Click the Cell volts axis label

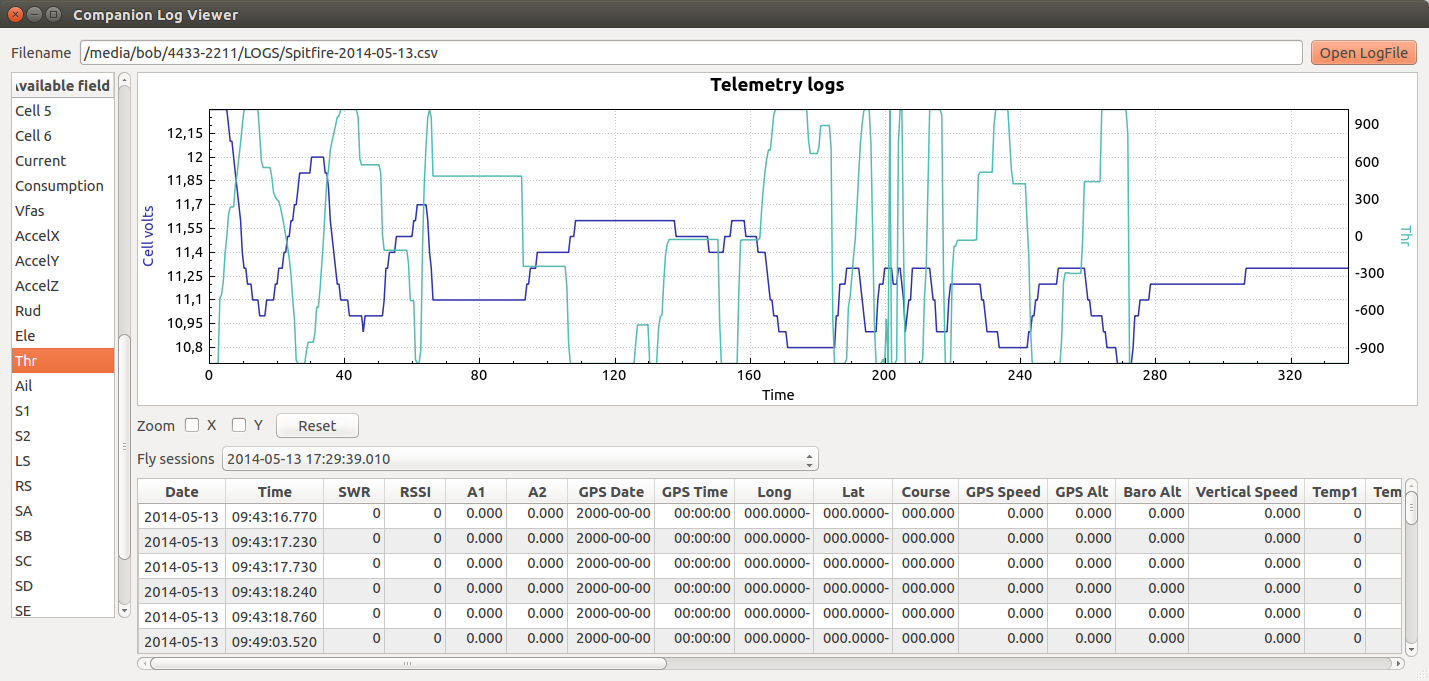click(148, 236)
